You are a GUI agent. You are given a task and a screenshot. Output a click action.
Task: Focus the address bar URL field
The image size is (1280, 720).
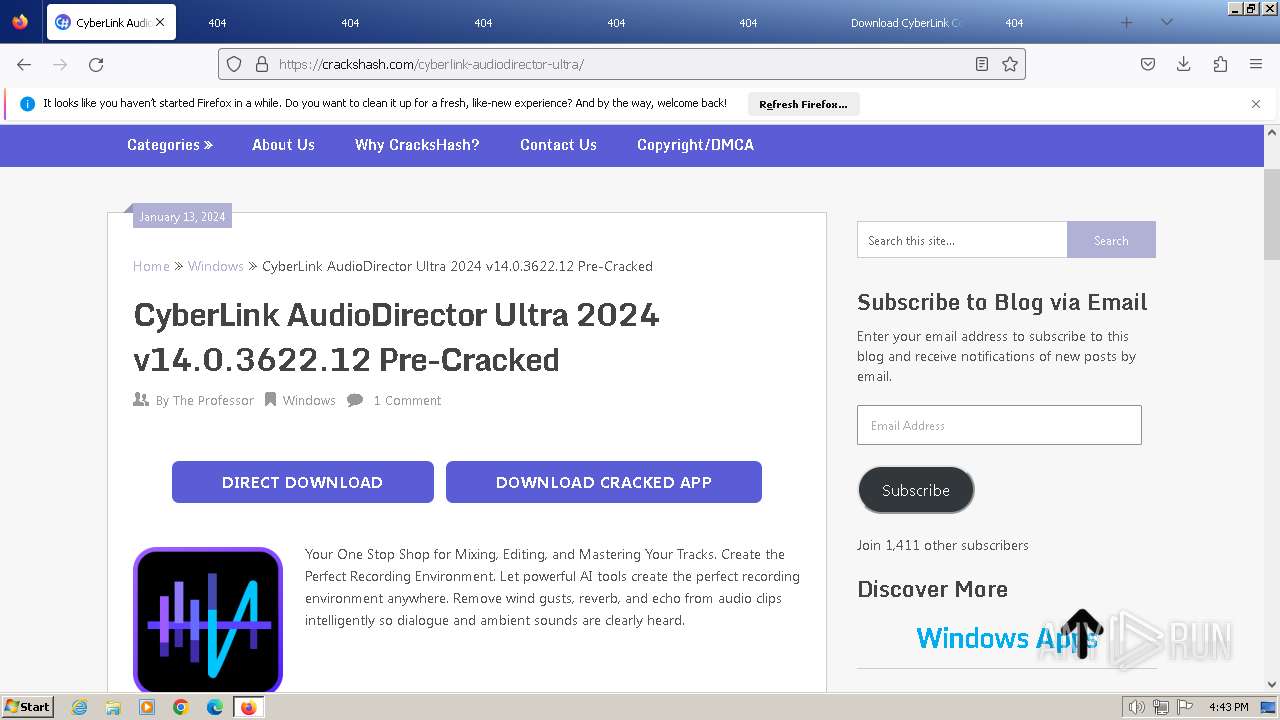(620, 64)
